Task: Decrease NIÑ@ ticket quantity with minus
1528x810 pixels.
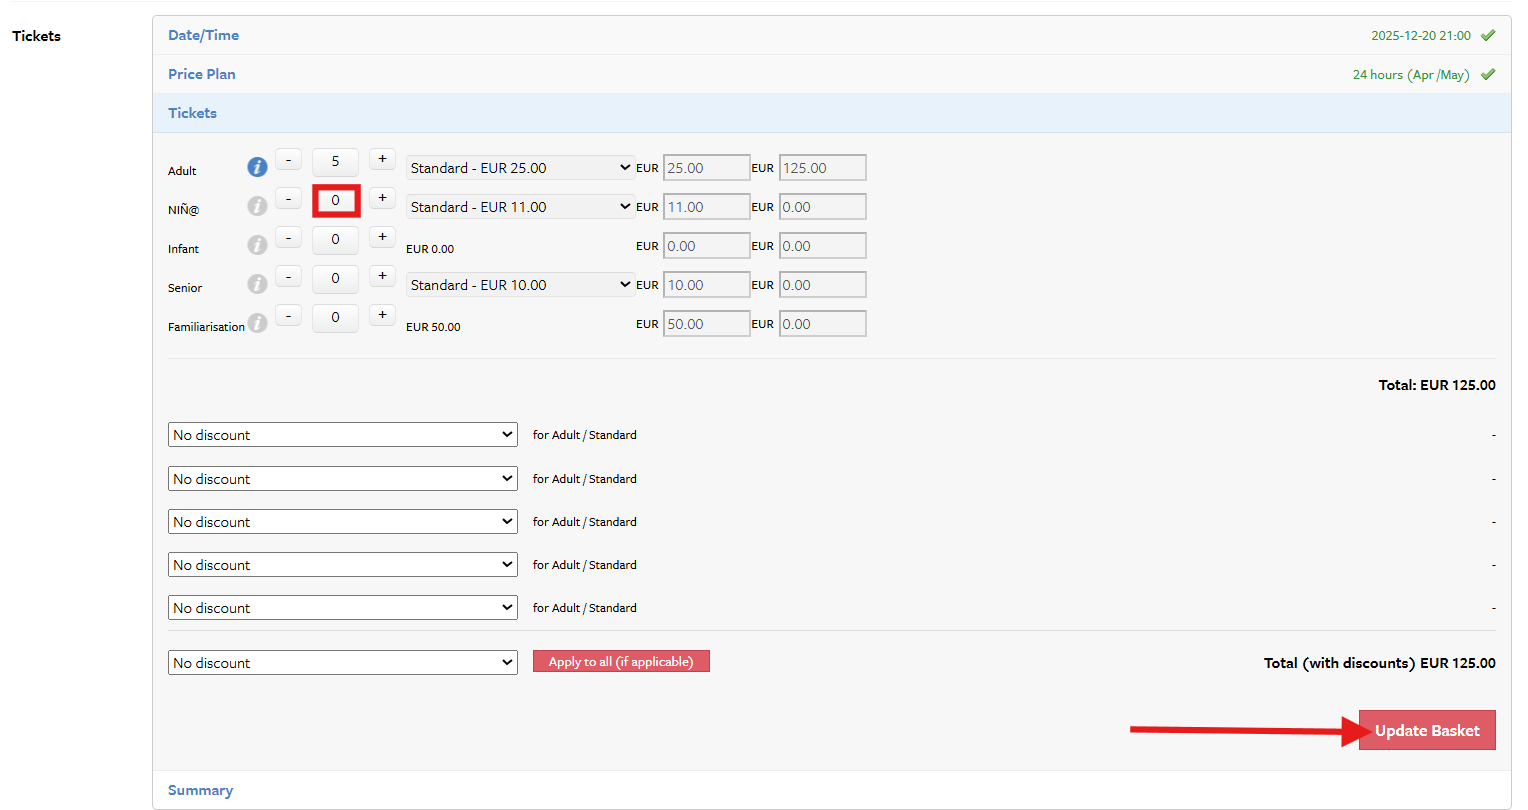Action: coord(288,198)
